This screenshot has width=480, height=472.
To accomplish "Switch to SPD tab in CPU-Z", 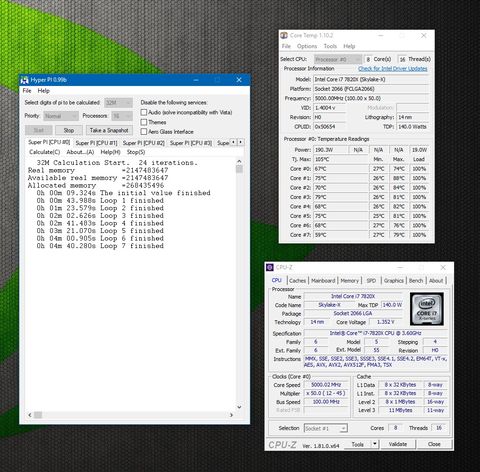I will click(x=371, y=281).
